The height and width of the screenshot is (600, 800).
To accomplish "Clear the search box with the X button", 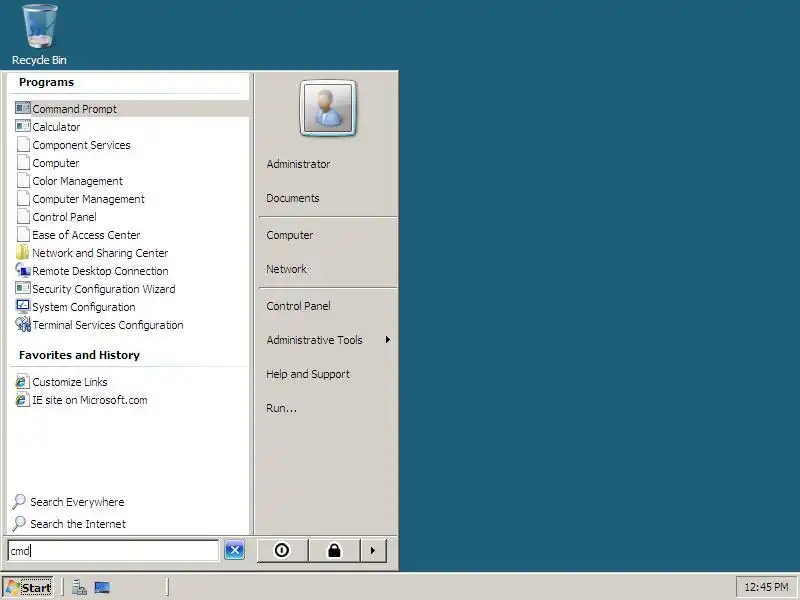I will [x=235, y=550].
